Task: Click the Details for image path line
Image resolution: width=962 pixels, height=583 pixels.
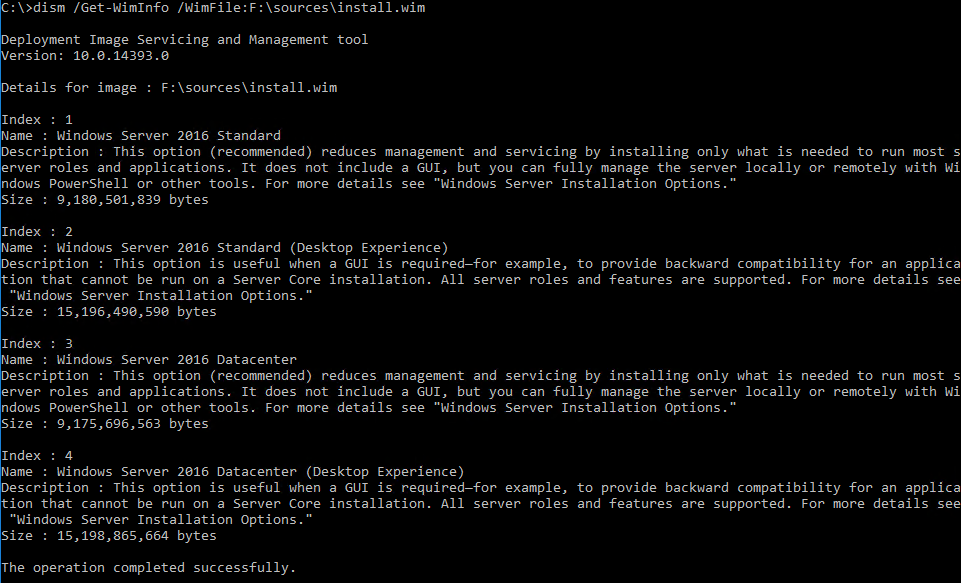Action: pyautogui.click(x=169, y=88)
